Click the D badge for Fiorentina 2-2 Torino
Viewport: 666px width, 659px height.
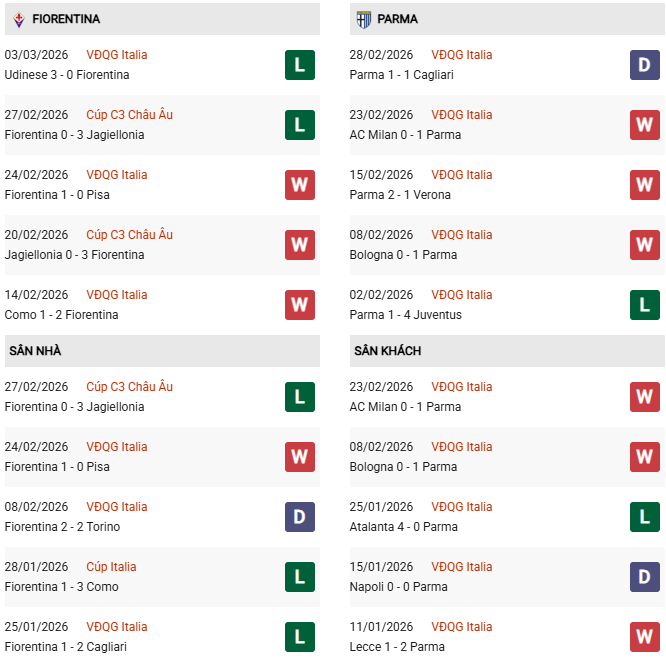(x=299, y=517)
